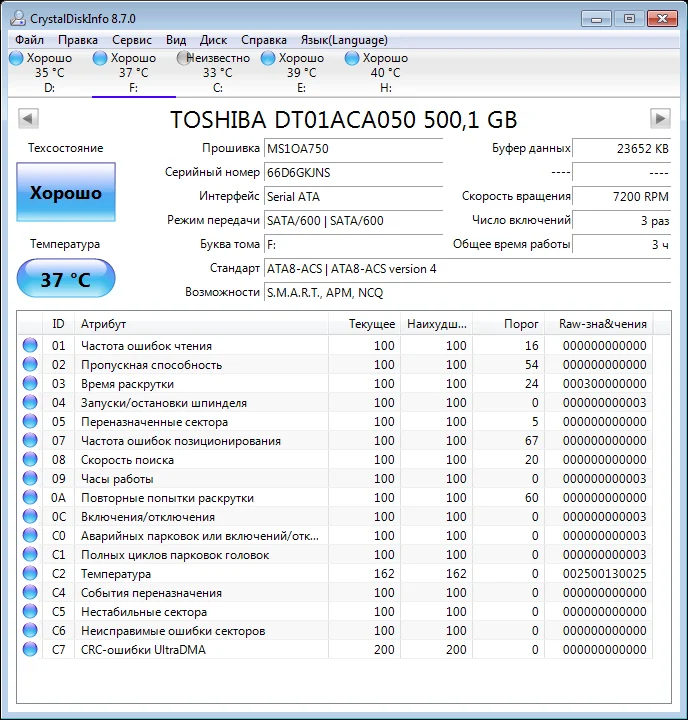Click the previous disk left arrow button
Image resolution: width=688 pixels, height=720 pixels.
click(x=28, y=119)
